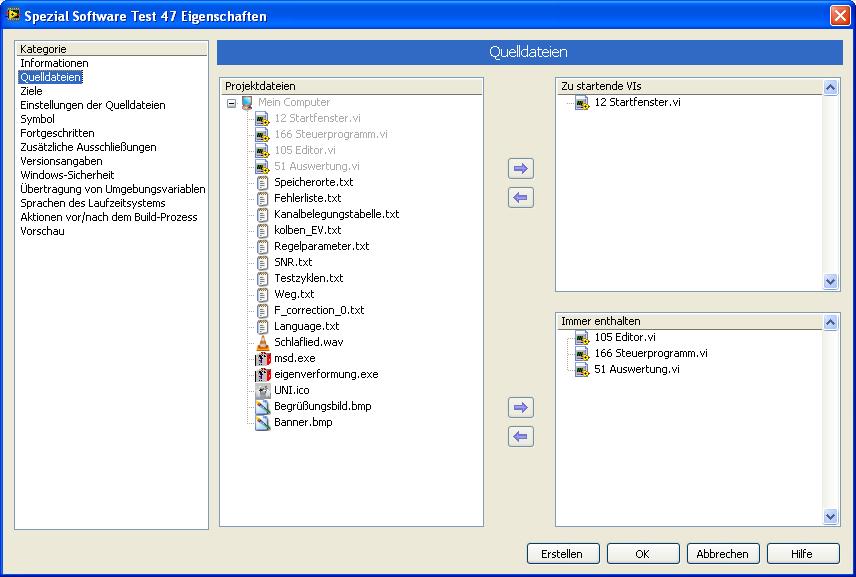Click the Banner.bmp icon

(263, 422)
